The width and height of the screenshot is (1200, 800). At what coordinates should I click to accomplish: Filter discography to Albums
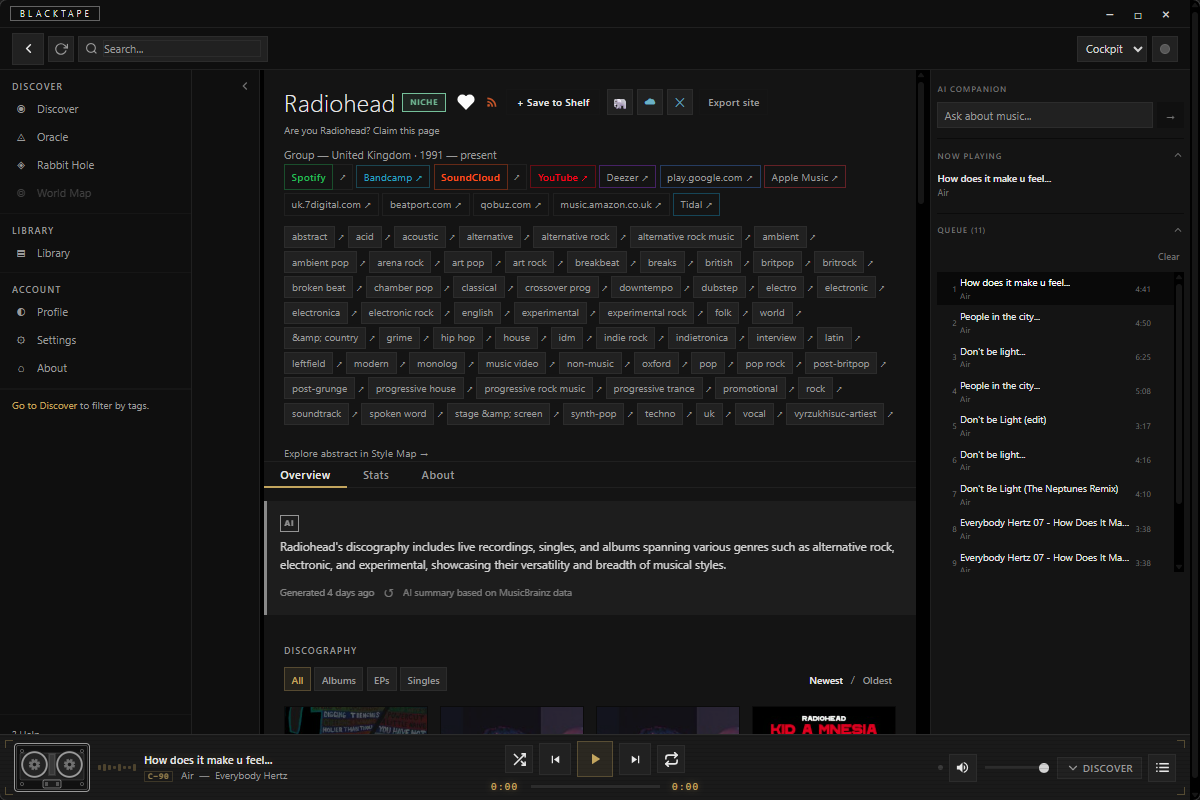(338, 680)
